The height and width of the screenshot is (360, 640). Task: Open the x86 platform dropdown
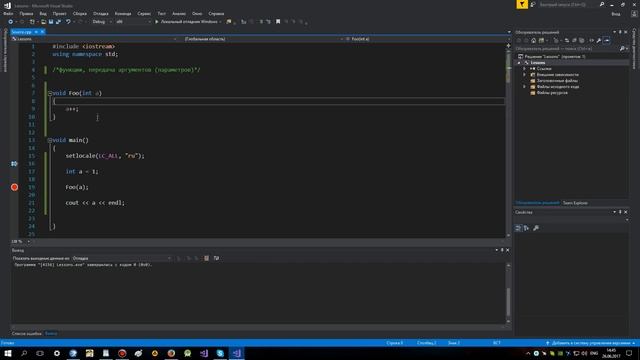tap(133, 22)
